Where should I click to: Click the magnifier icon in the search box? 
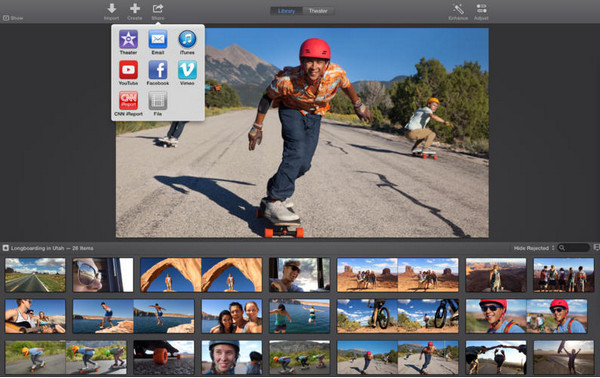pos(562,248)
